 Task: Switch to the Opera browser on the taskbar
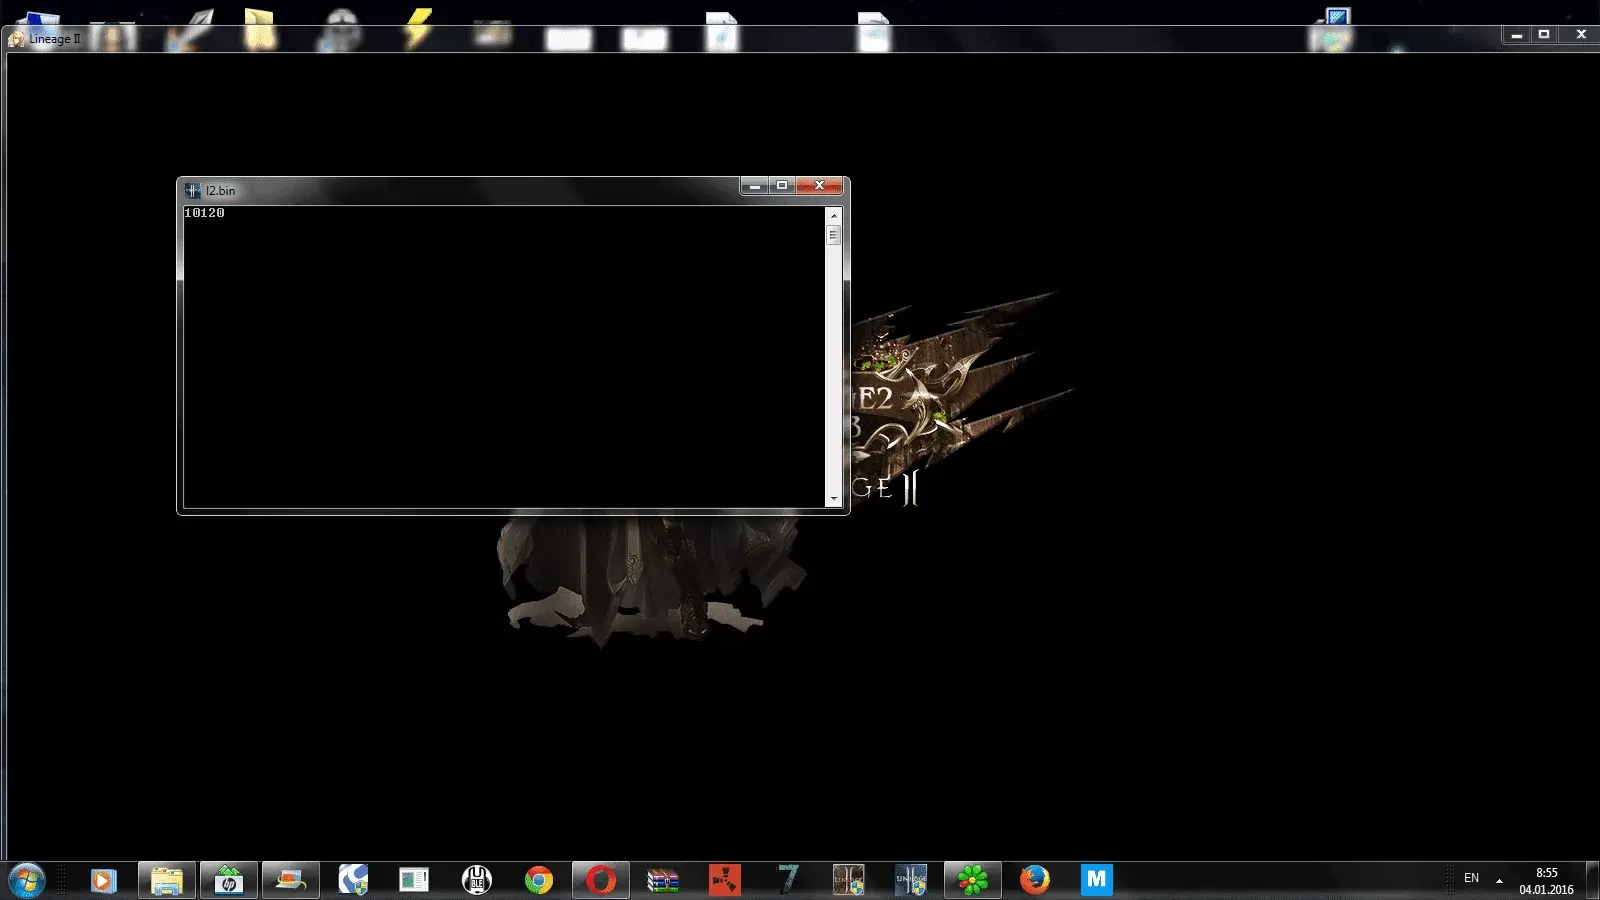coord(601,880)
